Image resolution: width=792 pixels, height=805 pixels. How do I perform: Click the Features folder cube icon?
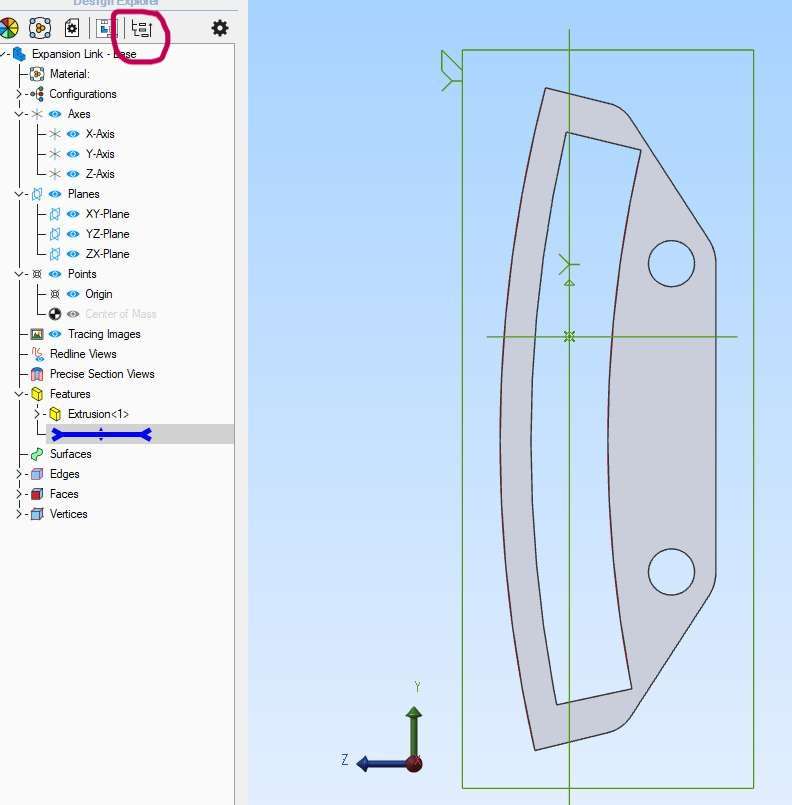[37, 394]
